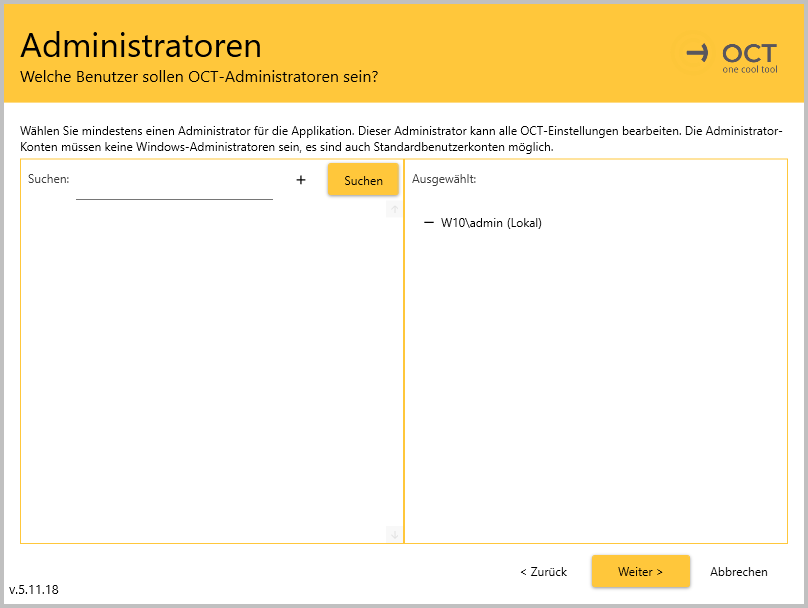Click the scroll down arrow in search results
Viewport: 808px width, 608px height.
[x=394, y=534]
